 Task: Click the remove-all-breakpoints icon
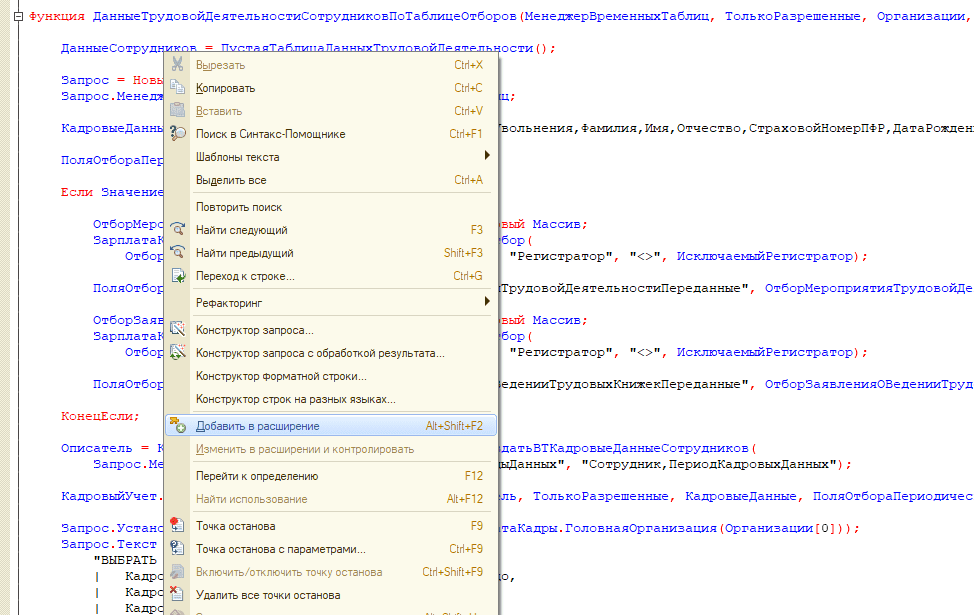(178, 594)
